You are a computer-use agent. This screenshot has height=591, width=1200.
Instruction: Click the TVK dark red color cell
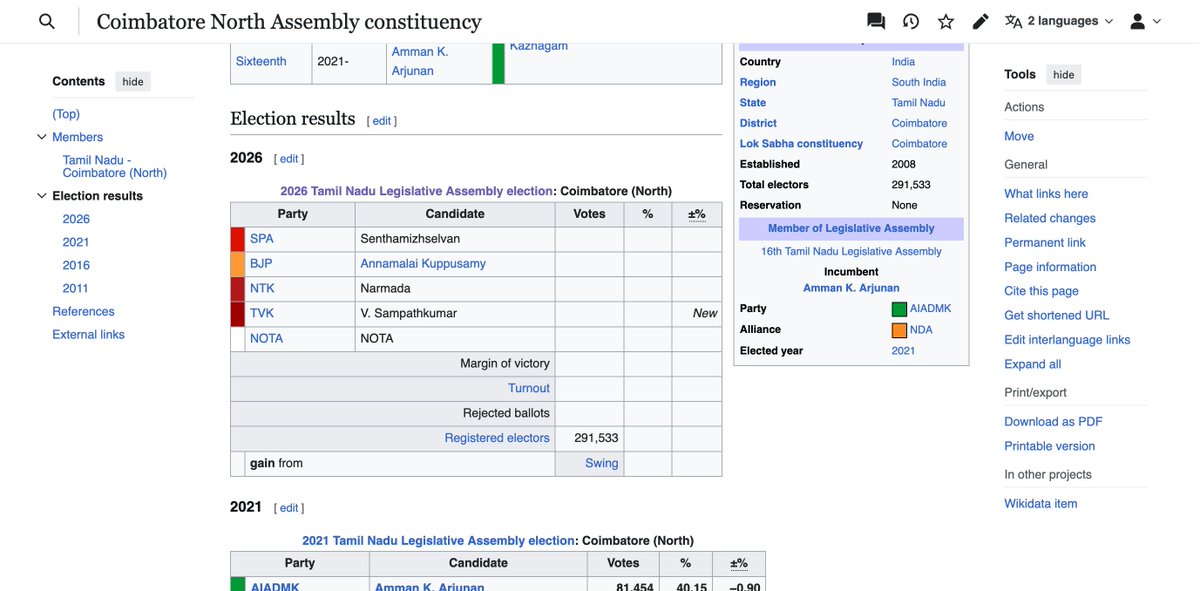click(237, 313)
